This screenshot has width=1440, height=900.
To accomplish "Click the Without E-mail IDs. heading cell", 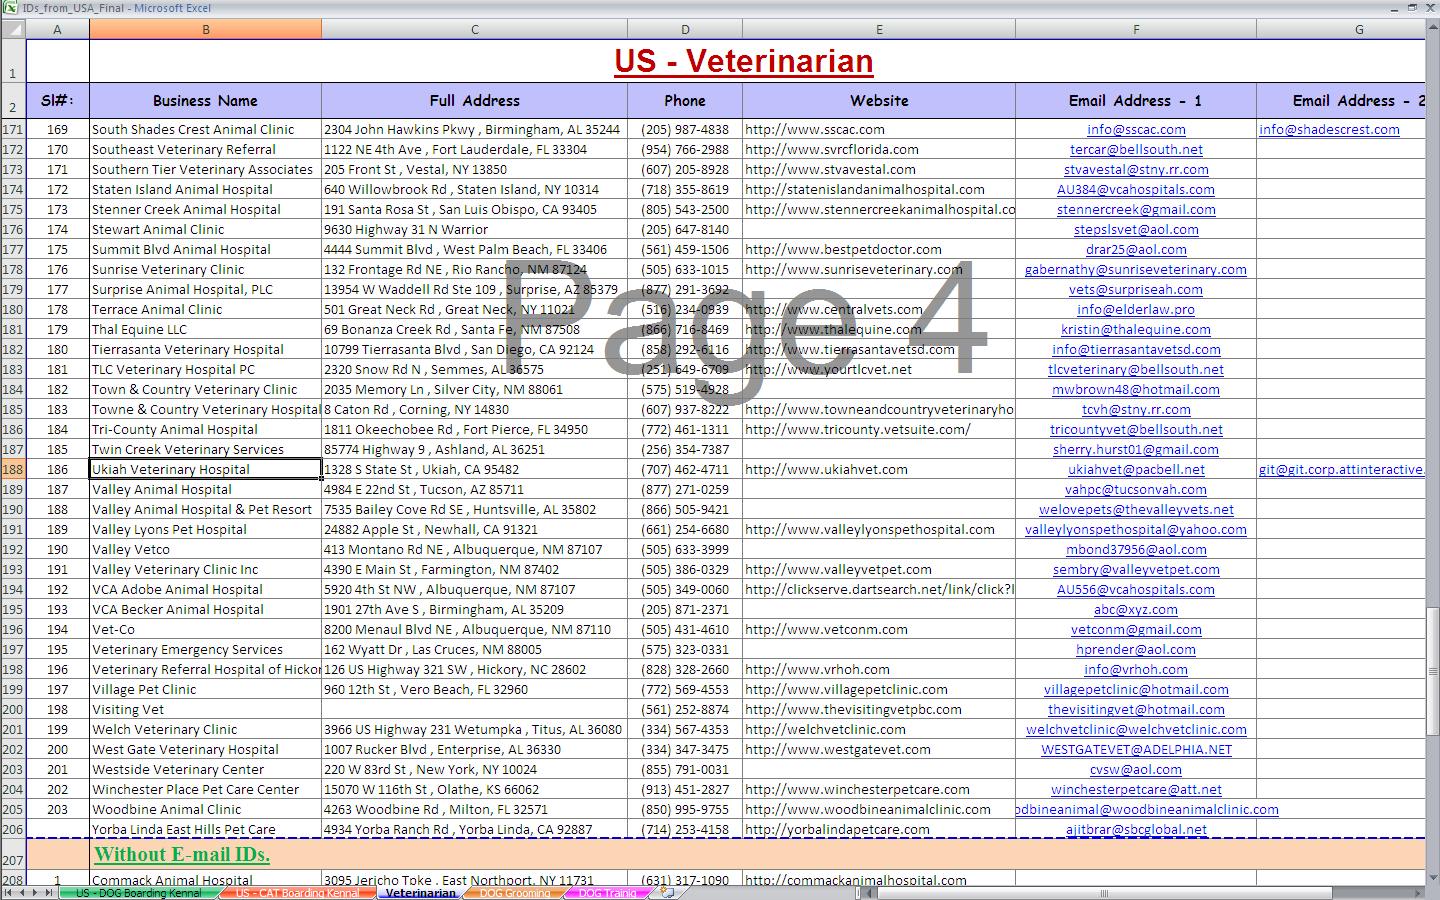I will pos(182,854).
